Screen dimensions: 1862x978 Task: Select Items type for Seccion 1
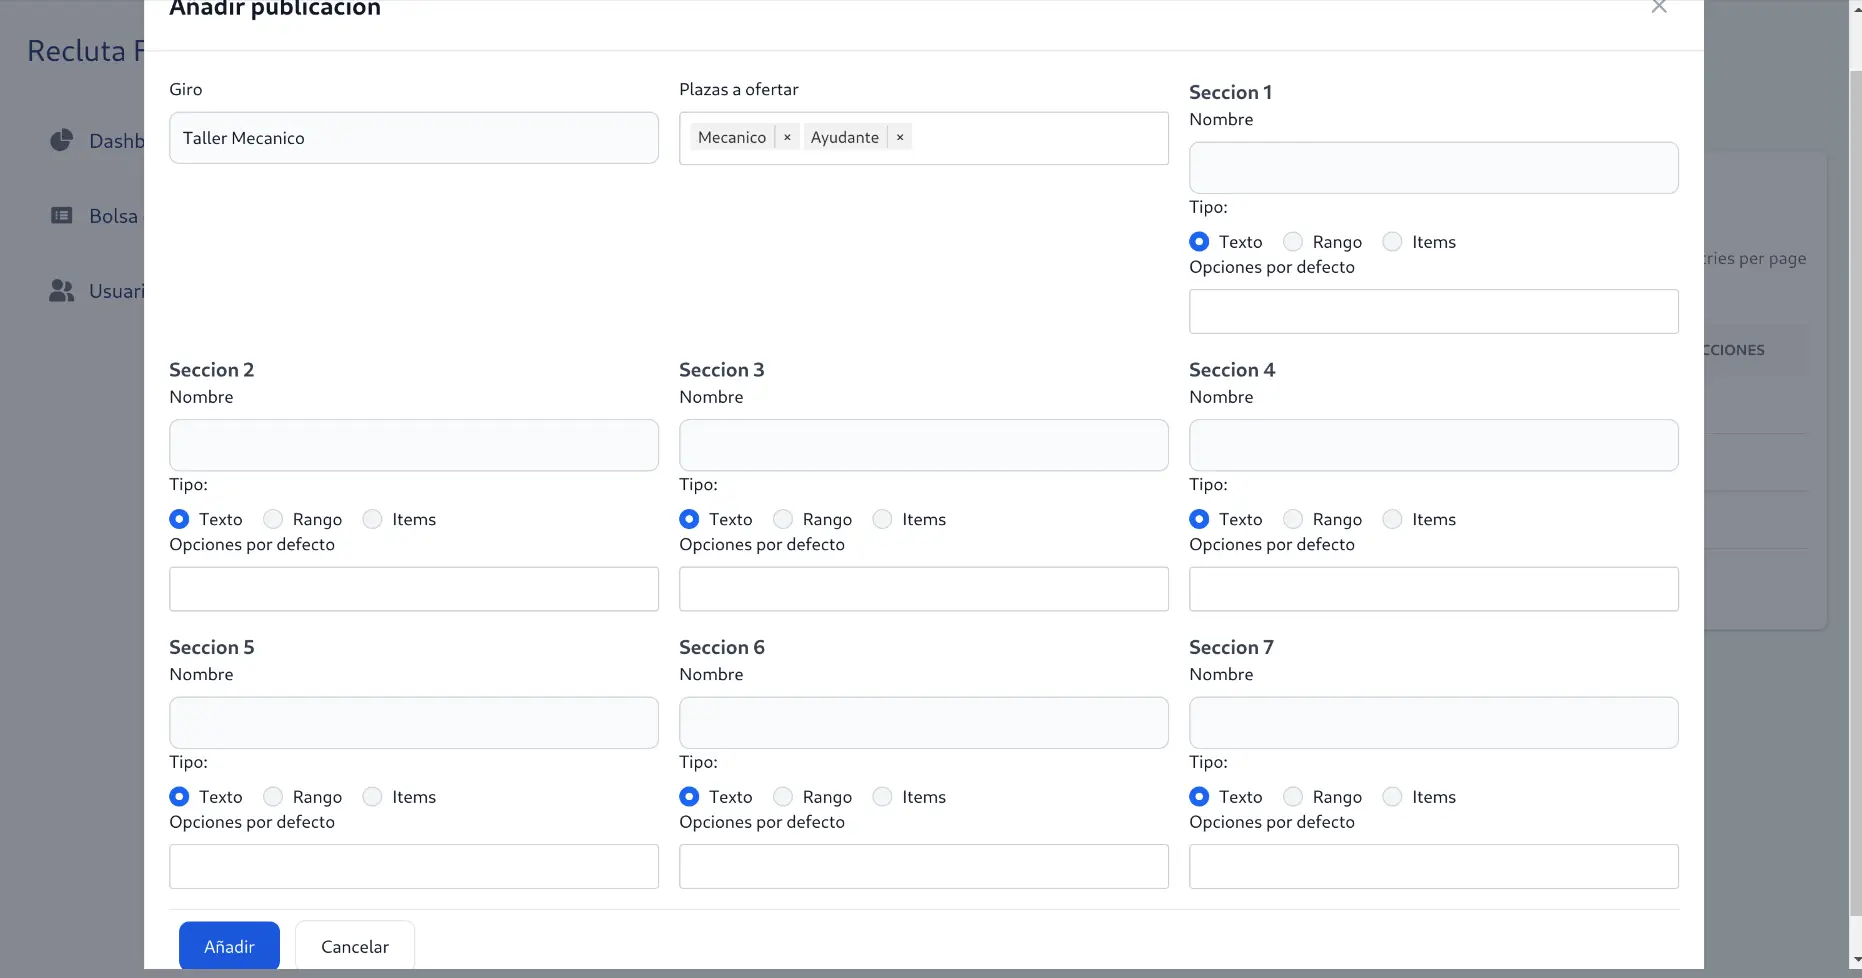point(1392,242)
